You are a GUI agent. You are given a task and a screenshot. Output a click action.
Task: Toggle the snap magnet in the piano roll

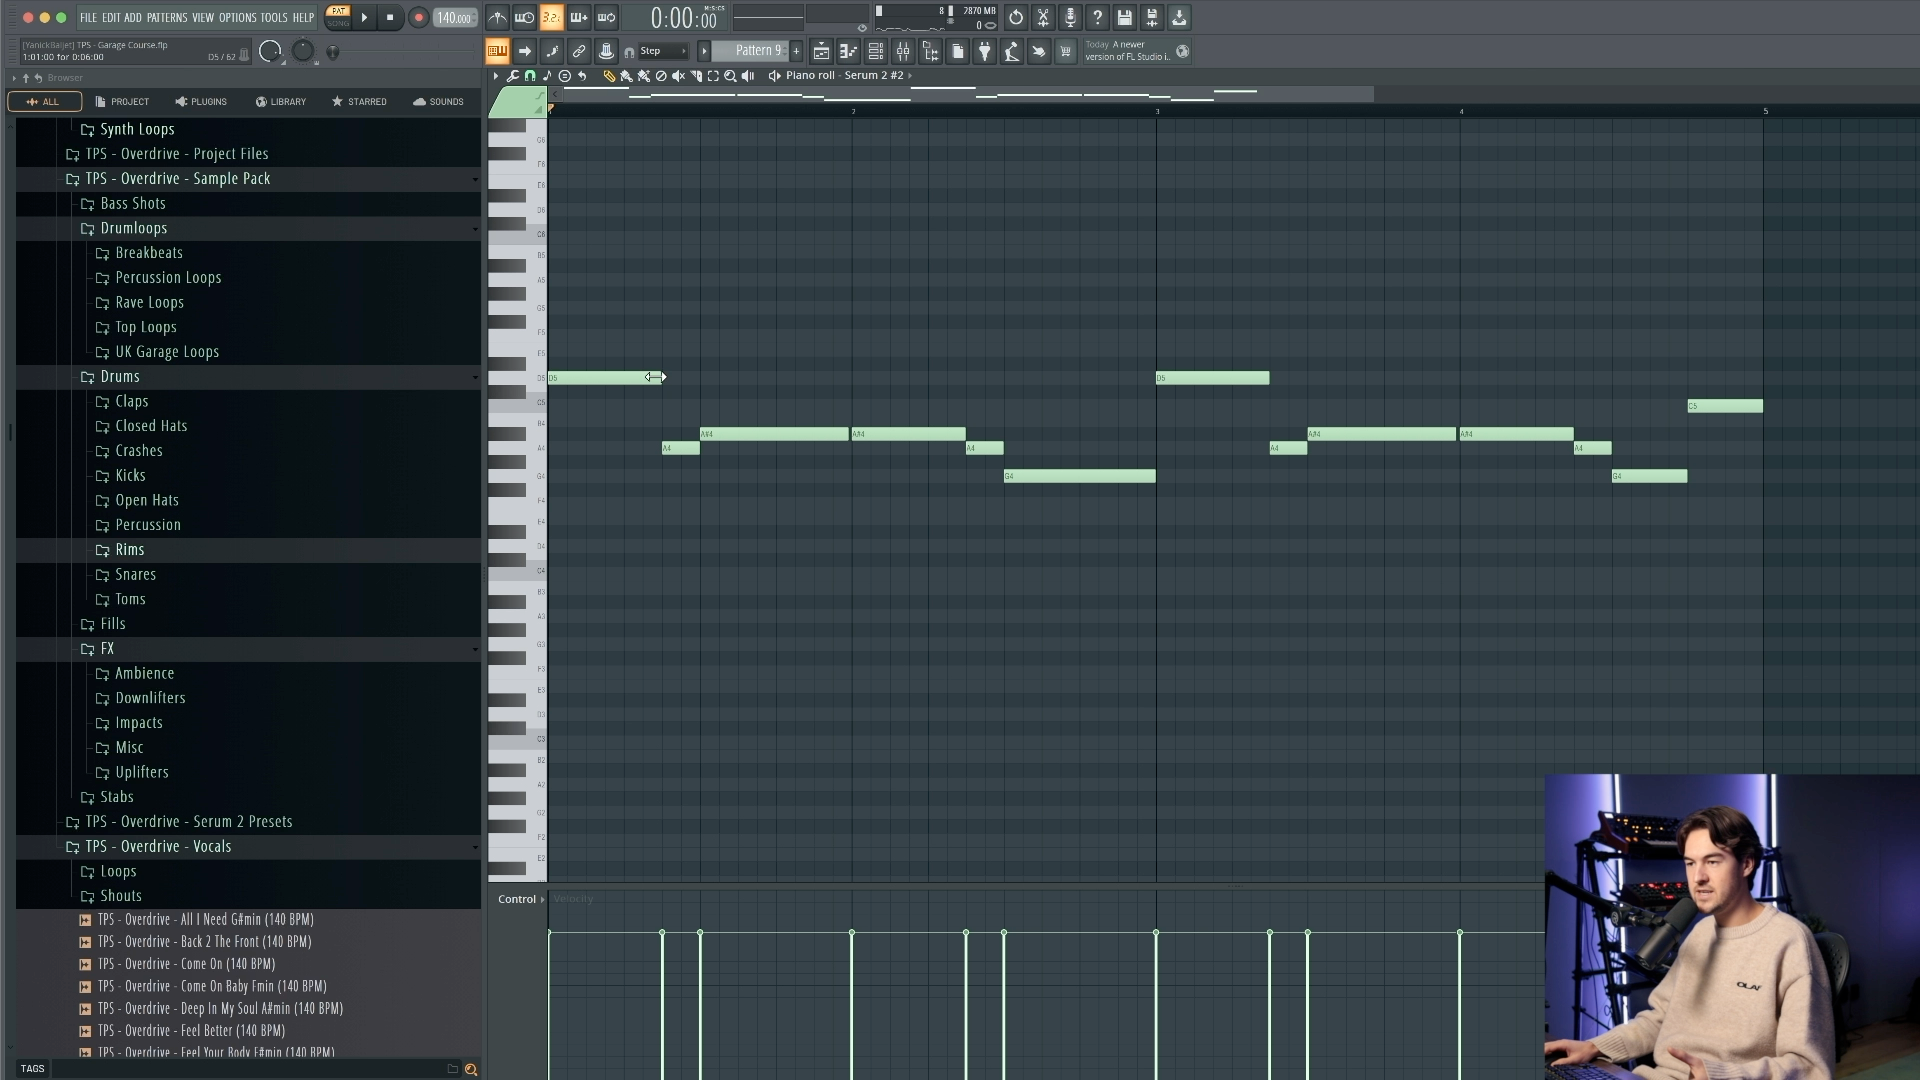pos(529,75)
